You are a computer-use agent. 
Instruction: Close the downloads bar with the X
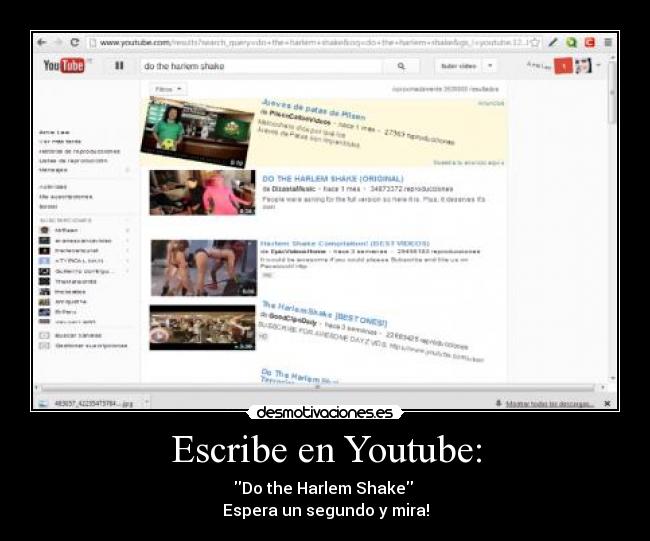pos(607,403)
